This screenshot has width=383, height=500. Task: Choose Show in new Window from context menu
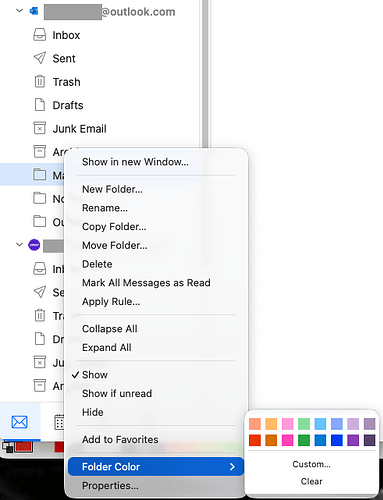[x=156, y=162]
